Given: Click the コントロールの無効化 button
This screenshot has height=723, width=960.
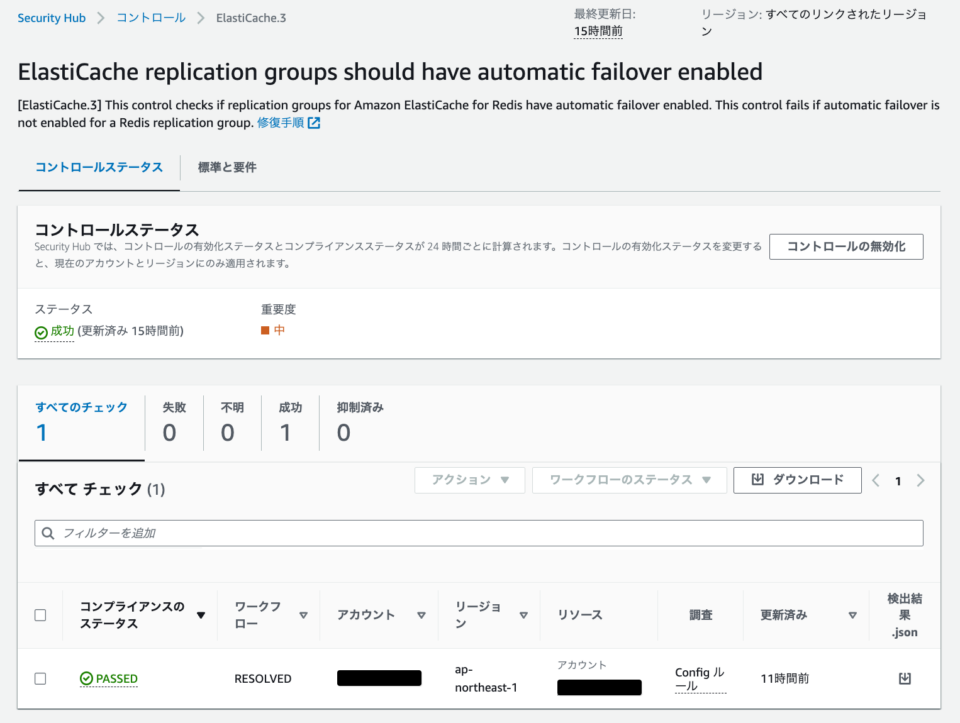Looking at the screenshot, I should pos(846,246).
